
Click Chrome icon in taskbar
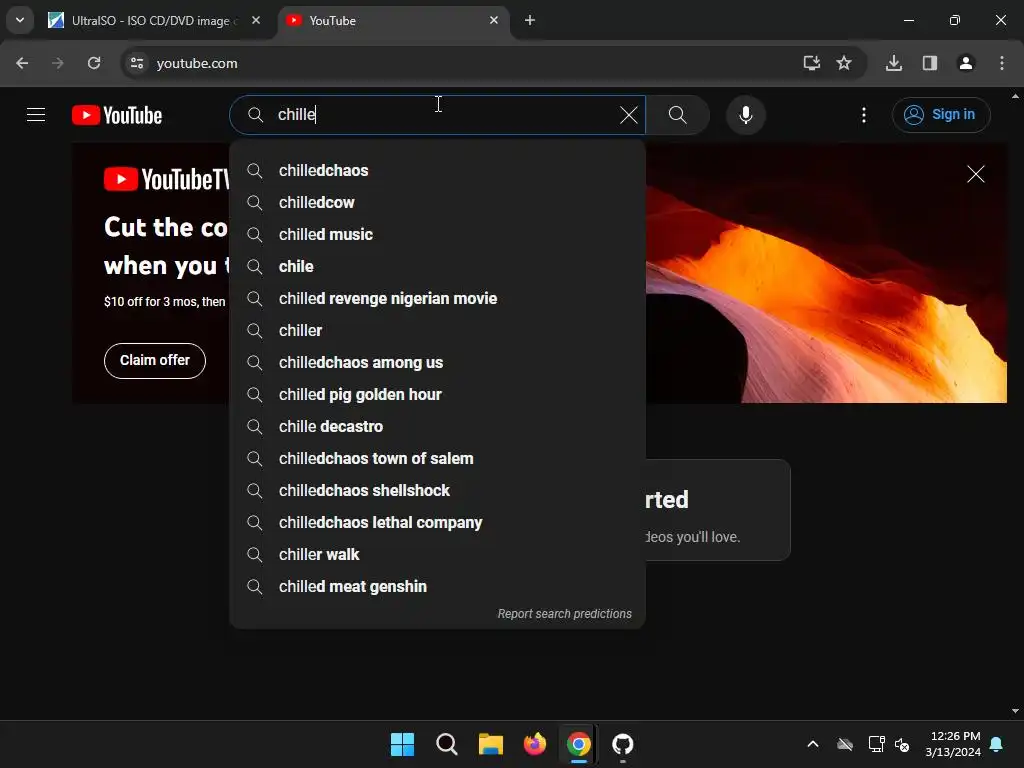579,744
